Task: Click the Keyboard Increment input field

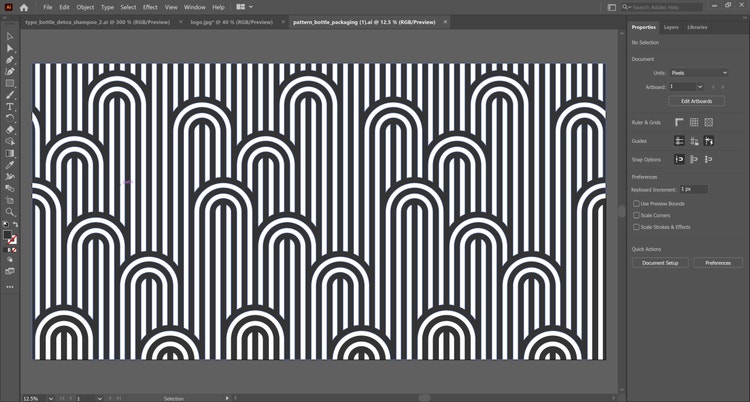Action: tap(693, 190)
